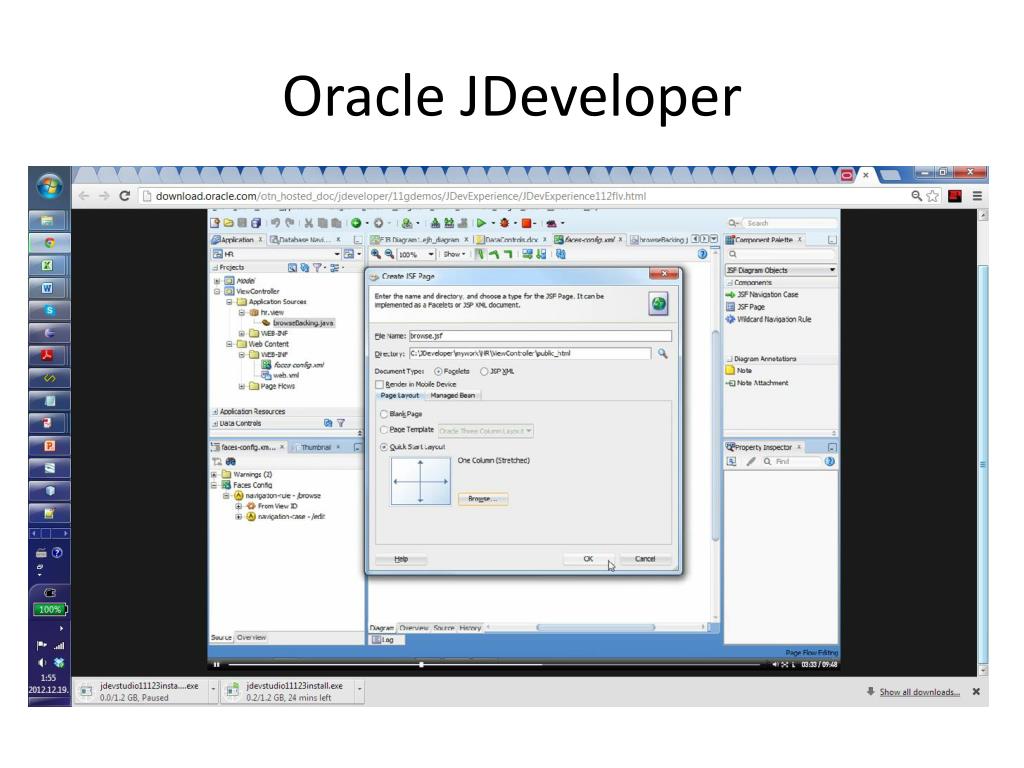Click the Chrome bookmark star icon
This screenshot has width=1024, height=768.
coord(933,196)
